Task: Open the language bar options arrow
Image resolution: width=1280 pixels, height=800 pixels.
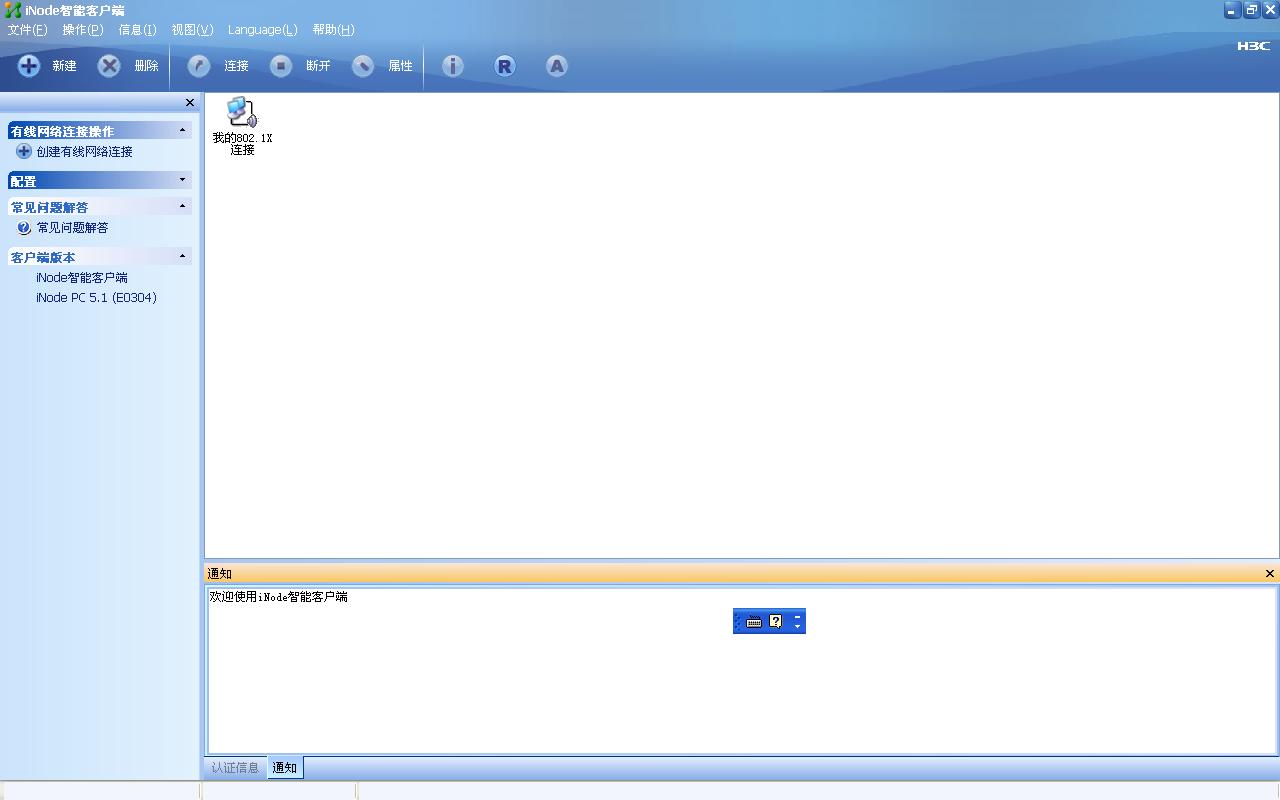Action: point(797,627)
